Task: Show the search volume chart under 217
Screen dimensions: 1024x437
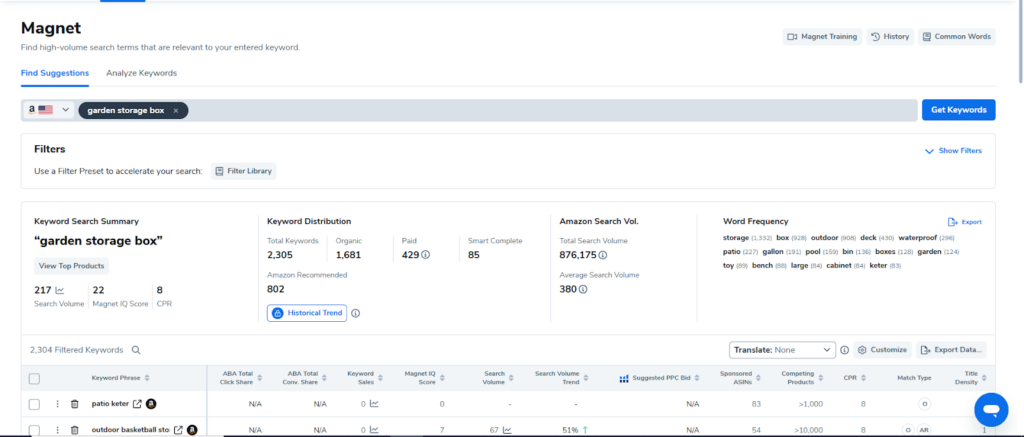Action: pos(60,290)
